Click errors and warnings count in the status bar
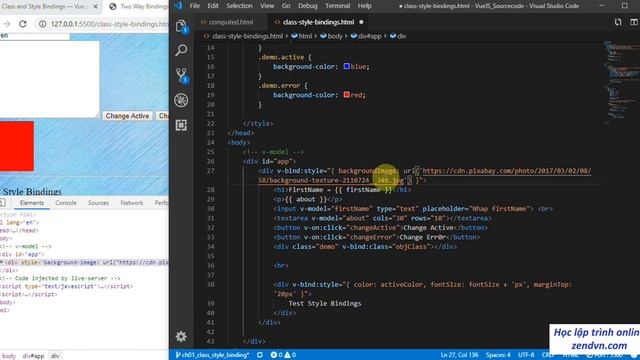Viewport: 640px width, 360px height. [283, 355]
